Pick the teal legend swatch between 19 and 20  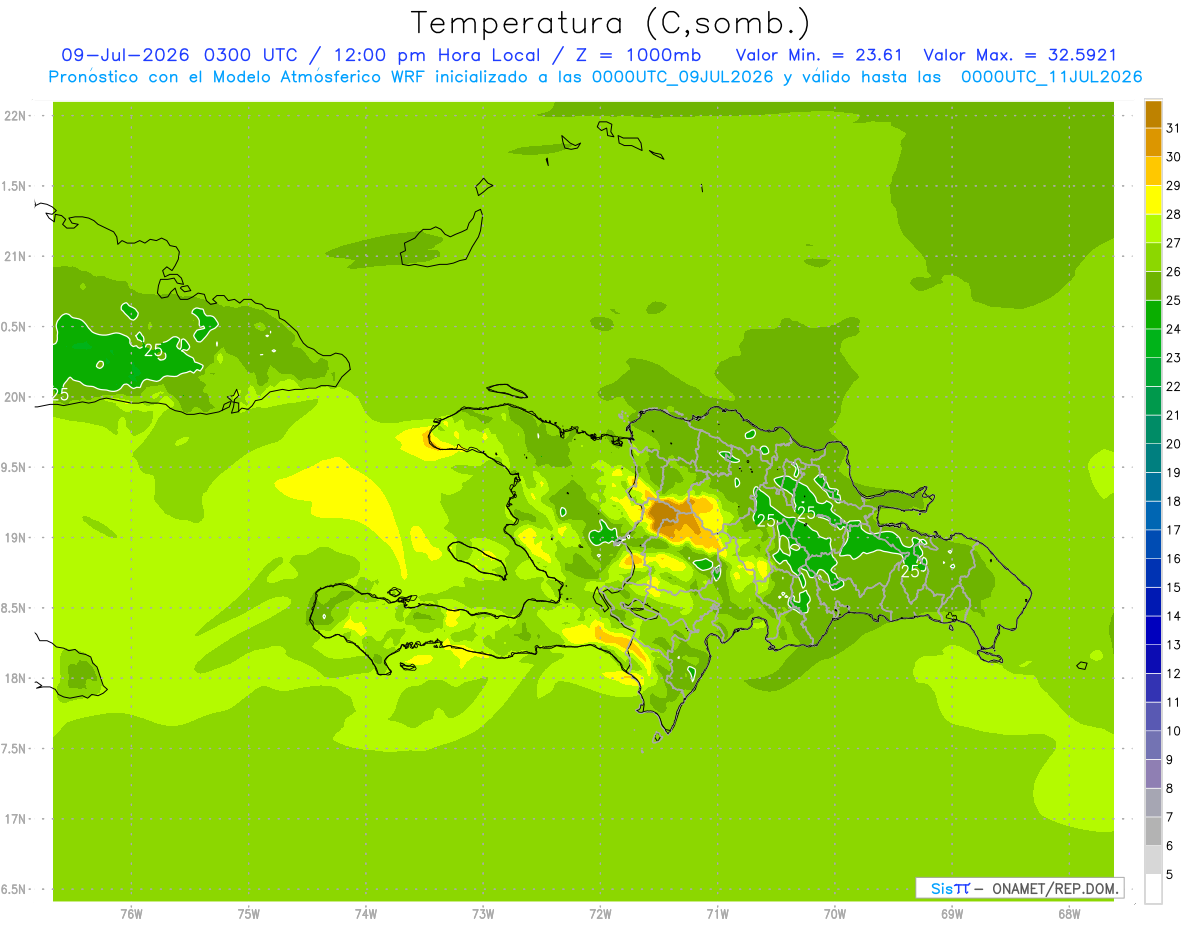click(1153, 458)
